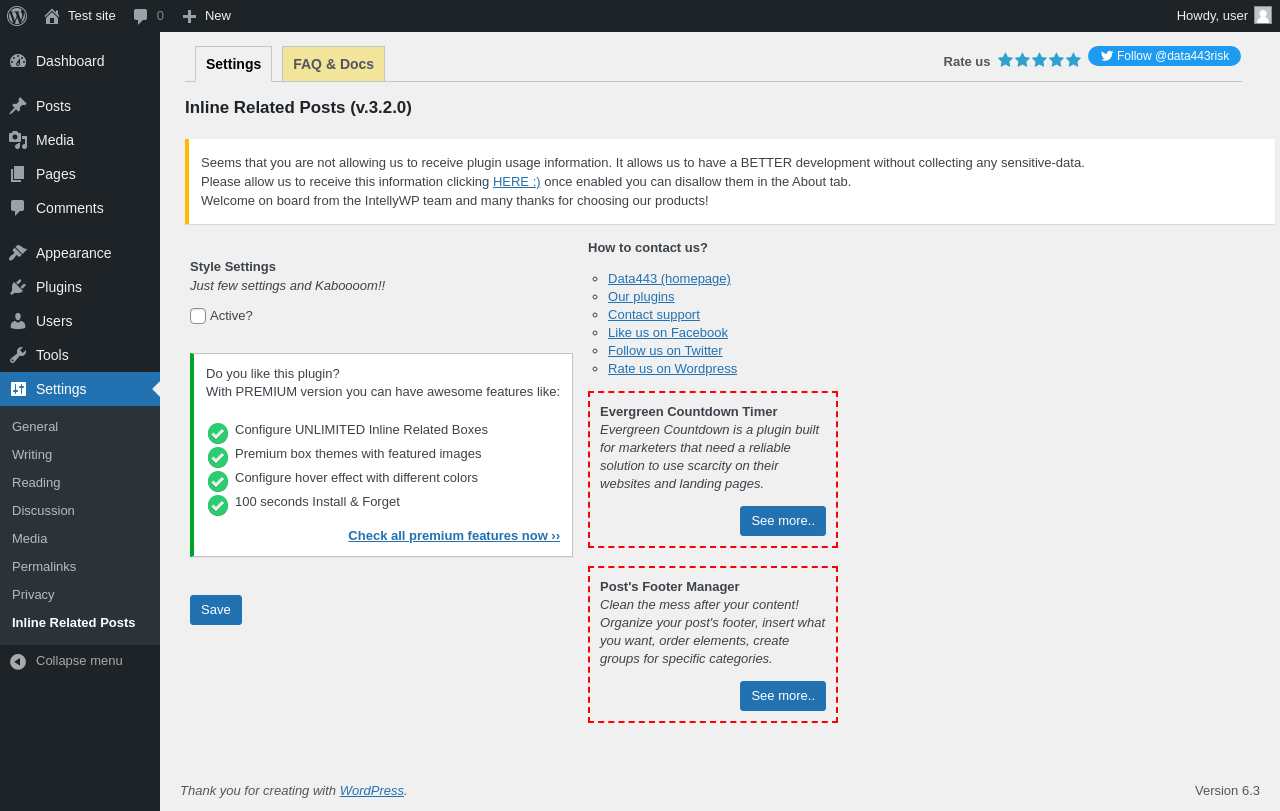
Task: Click the Appearance paintbrush icon
Action: 18,253
